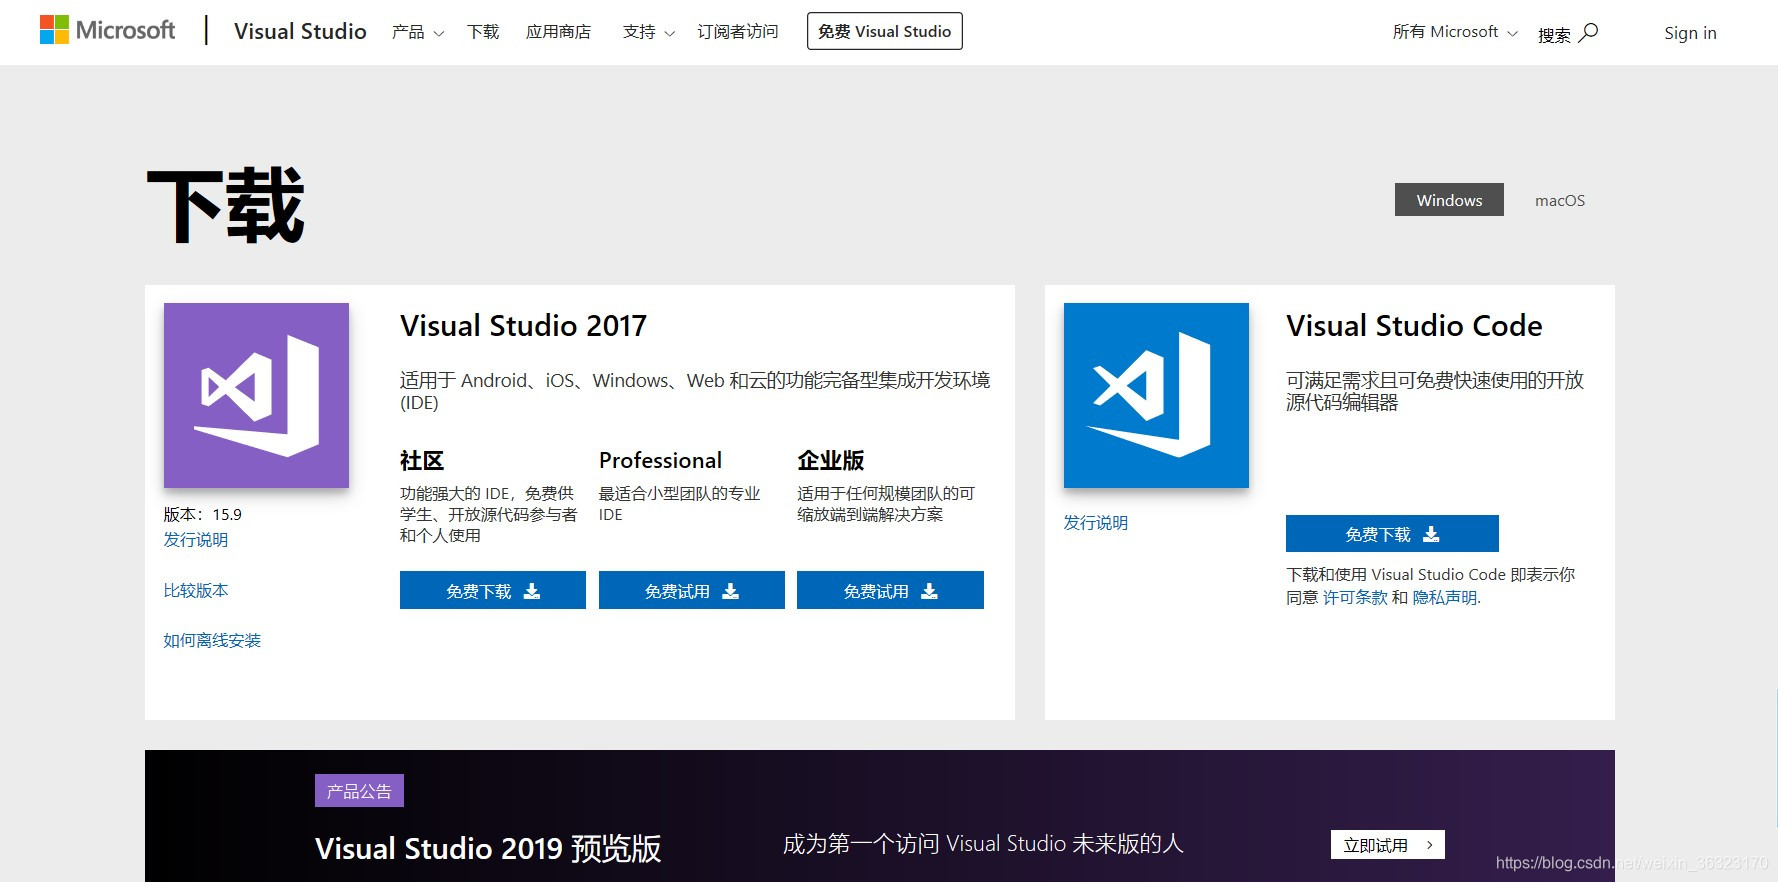Click Visual Studio 2019 预览版 banner title
The width and height of the screenshot is (1778, 882).
488,849
